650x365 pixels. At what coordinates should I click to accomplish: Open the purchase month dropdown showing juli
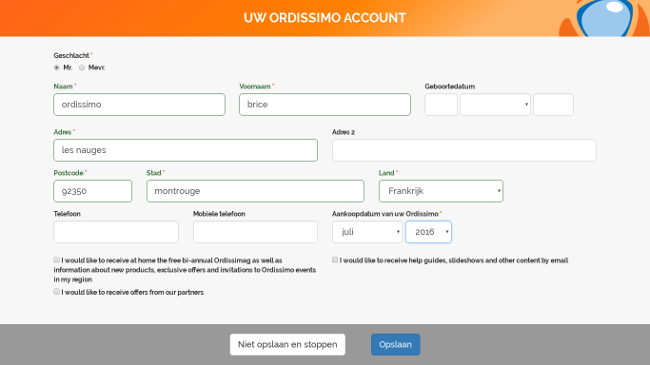pyautogui.click(x=367, y=232)
